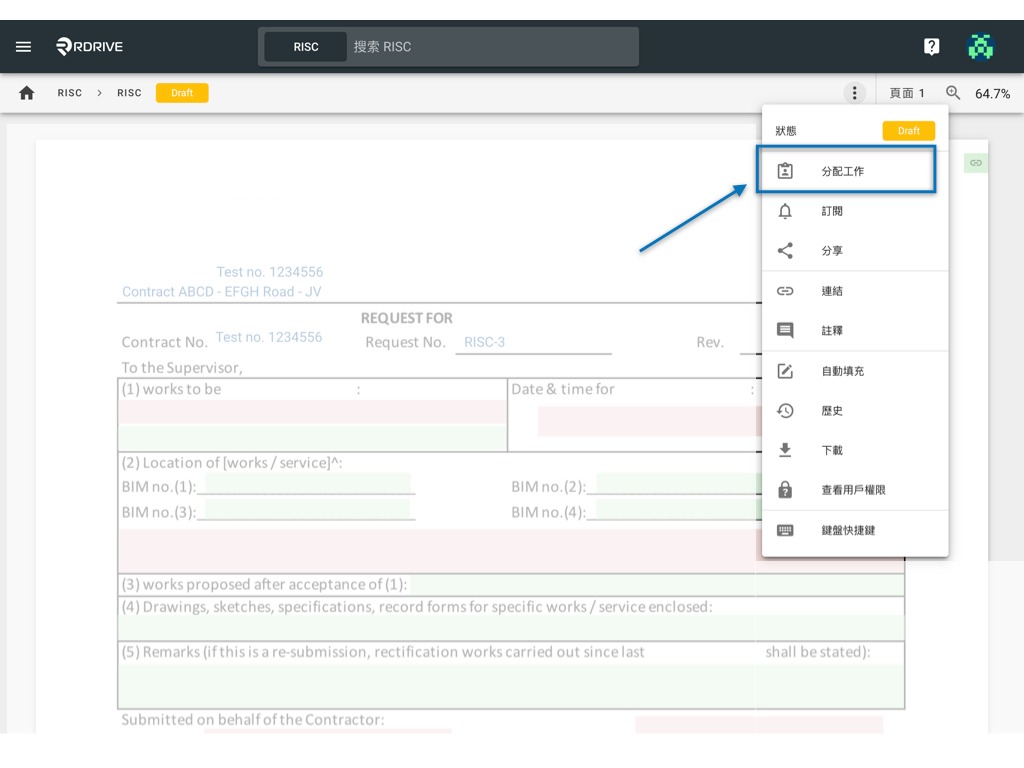Viewport: 1024px width, 768px height.
Task: Click the link chain icon in menu
Action: 785,291
